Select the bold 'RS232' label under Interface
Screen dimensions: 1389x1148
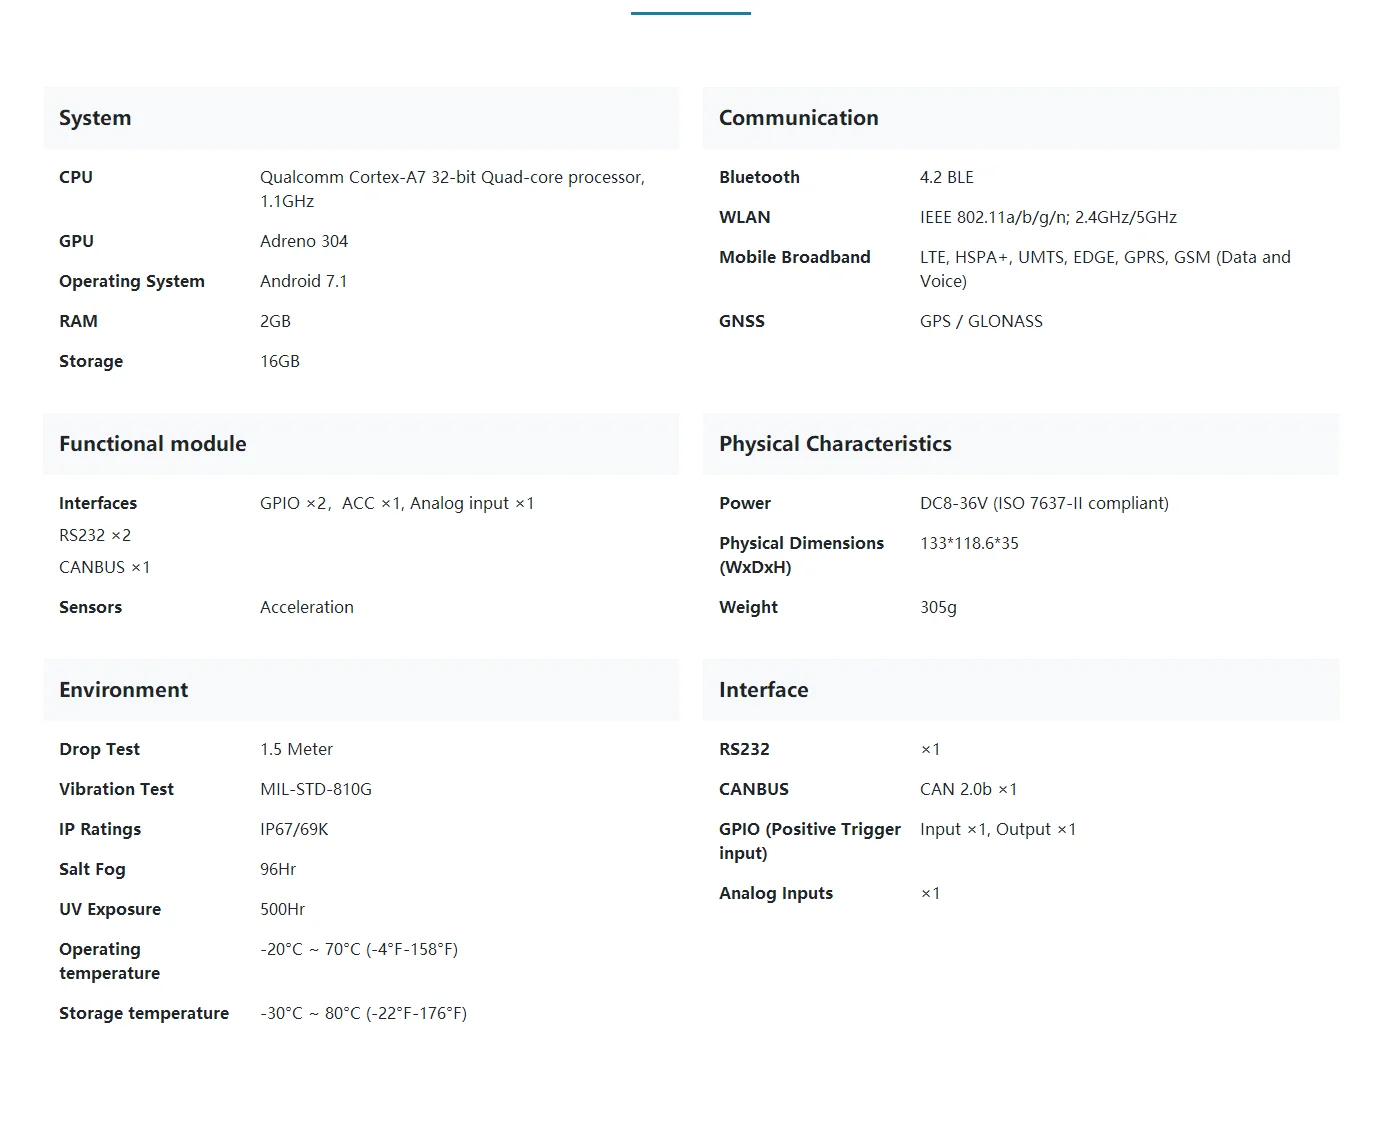point(744,749)
